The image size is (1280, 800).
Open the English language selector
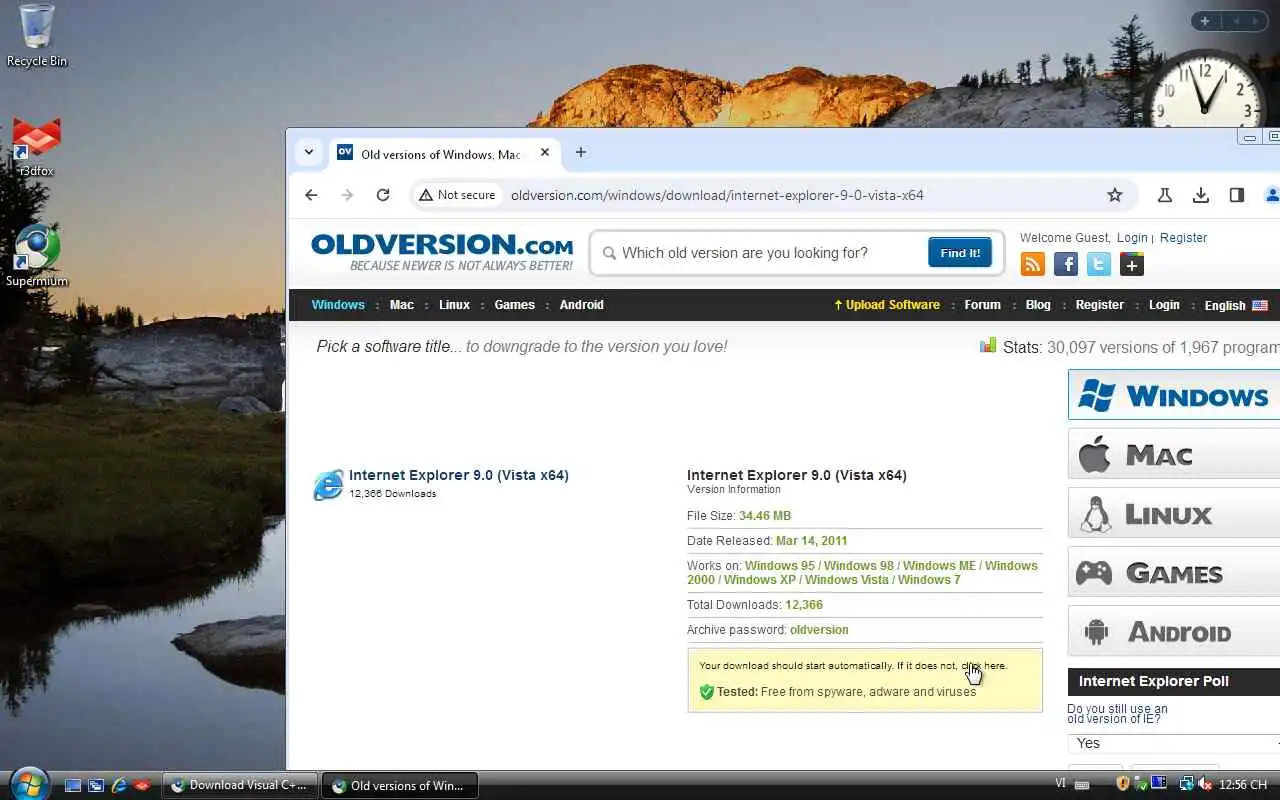1236,305
